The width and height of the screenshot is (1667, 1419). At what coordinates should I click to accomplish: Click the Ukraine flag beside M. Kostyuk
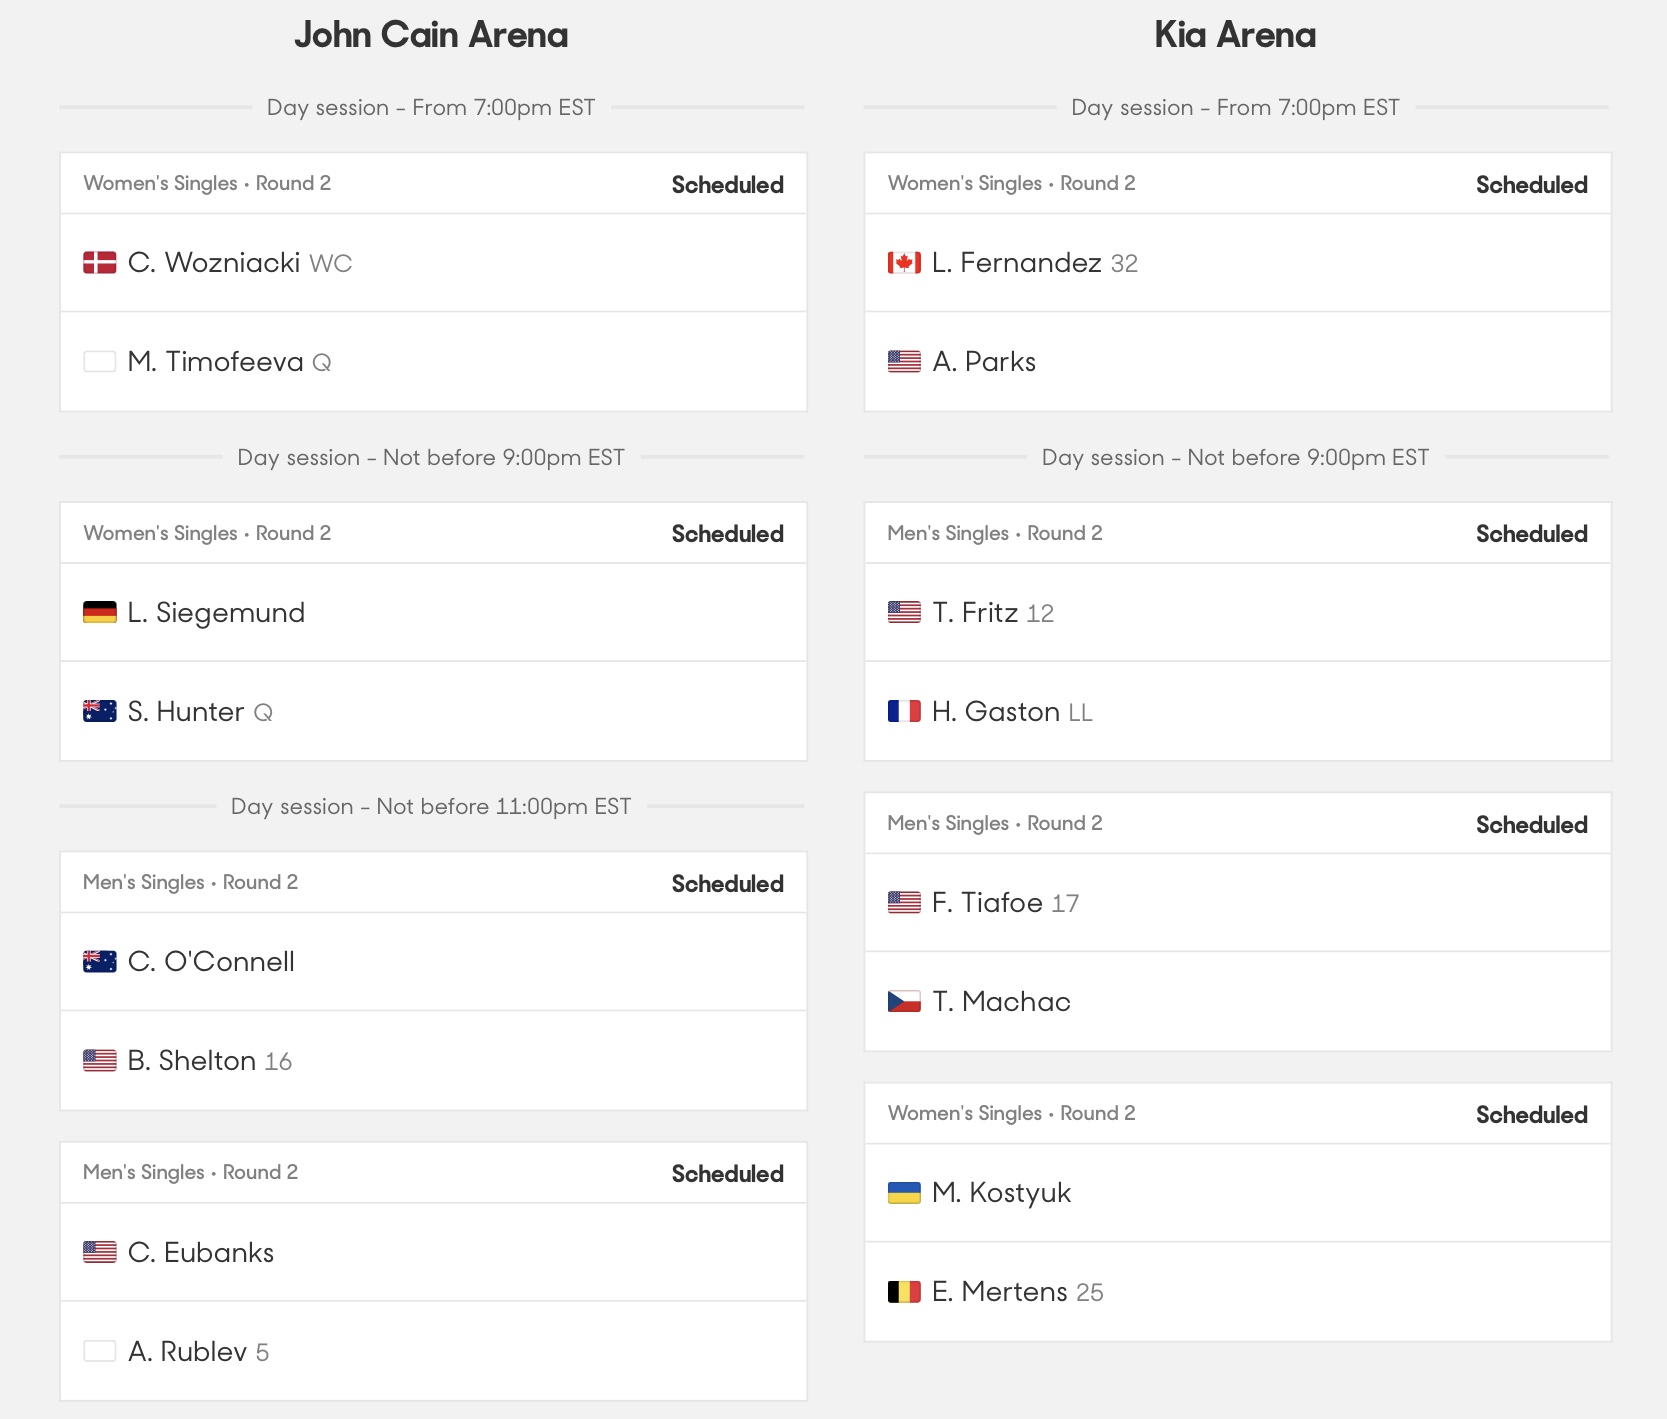pos(904,1193)
